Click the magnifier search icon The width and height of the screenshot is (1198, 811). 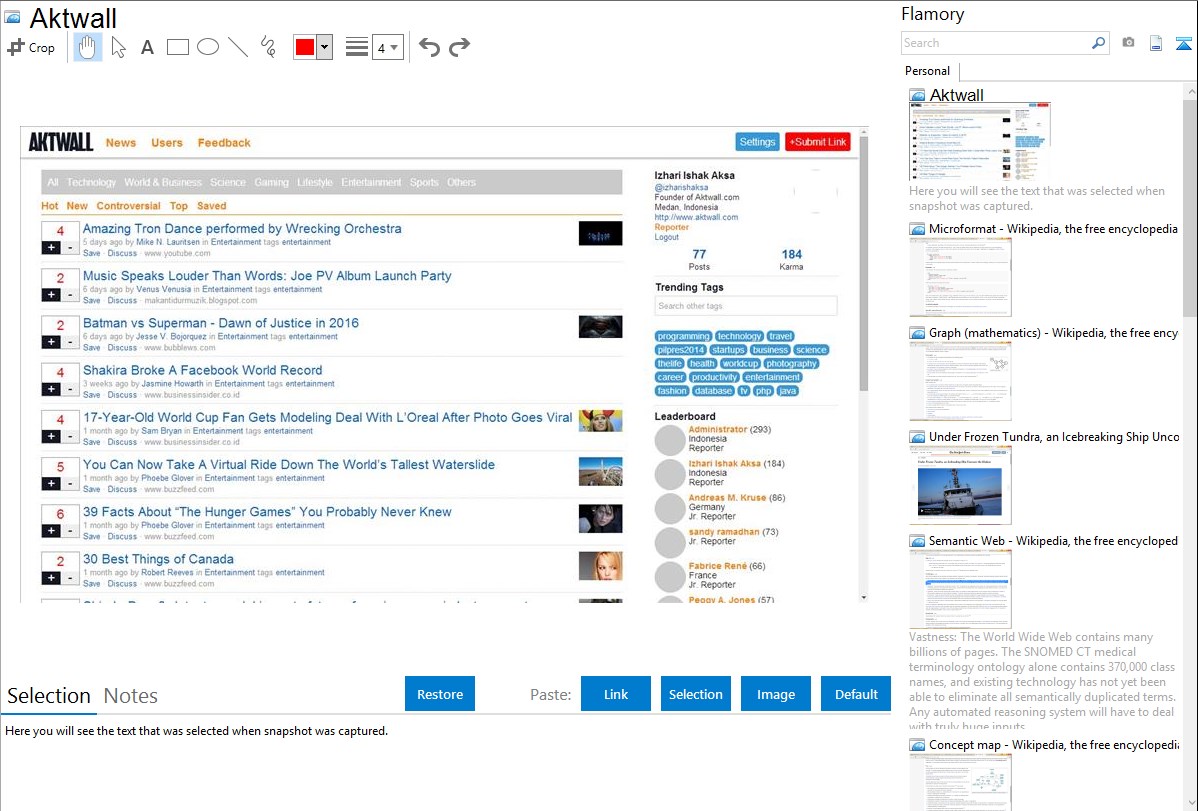pyautogui.click(x=1098, y=43)
